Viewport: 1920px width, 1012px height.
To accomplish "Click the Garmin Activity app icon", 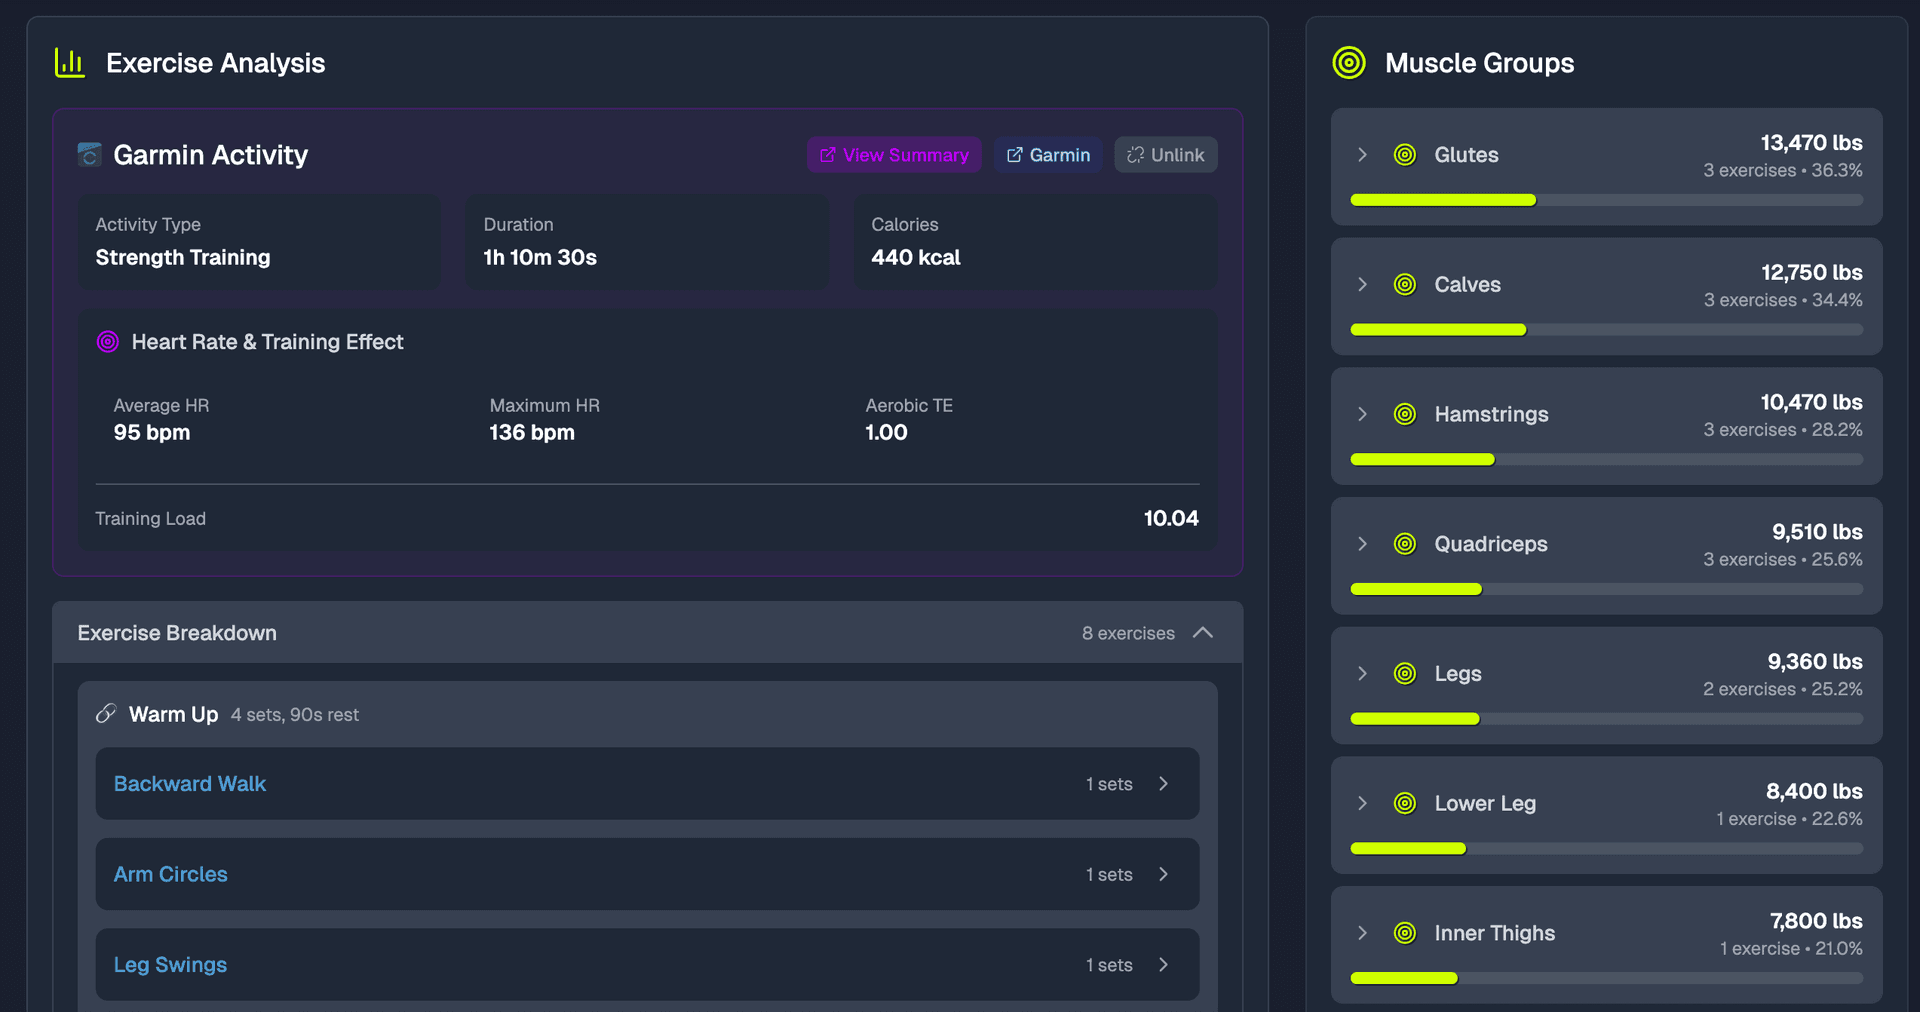I will coord(89,154).
